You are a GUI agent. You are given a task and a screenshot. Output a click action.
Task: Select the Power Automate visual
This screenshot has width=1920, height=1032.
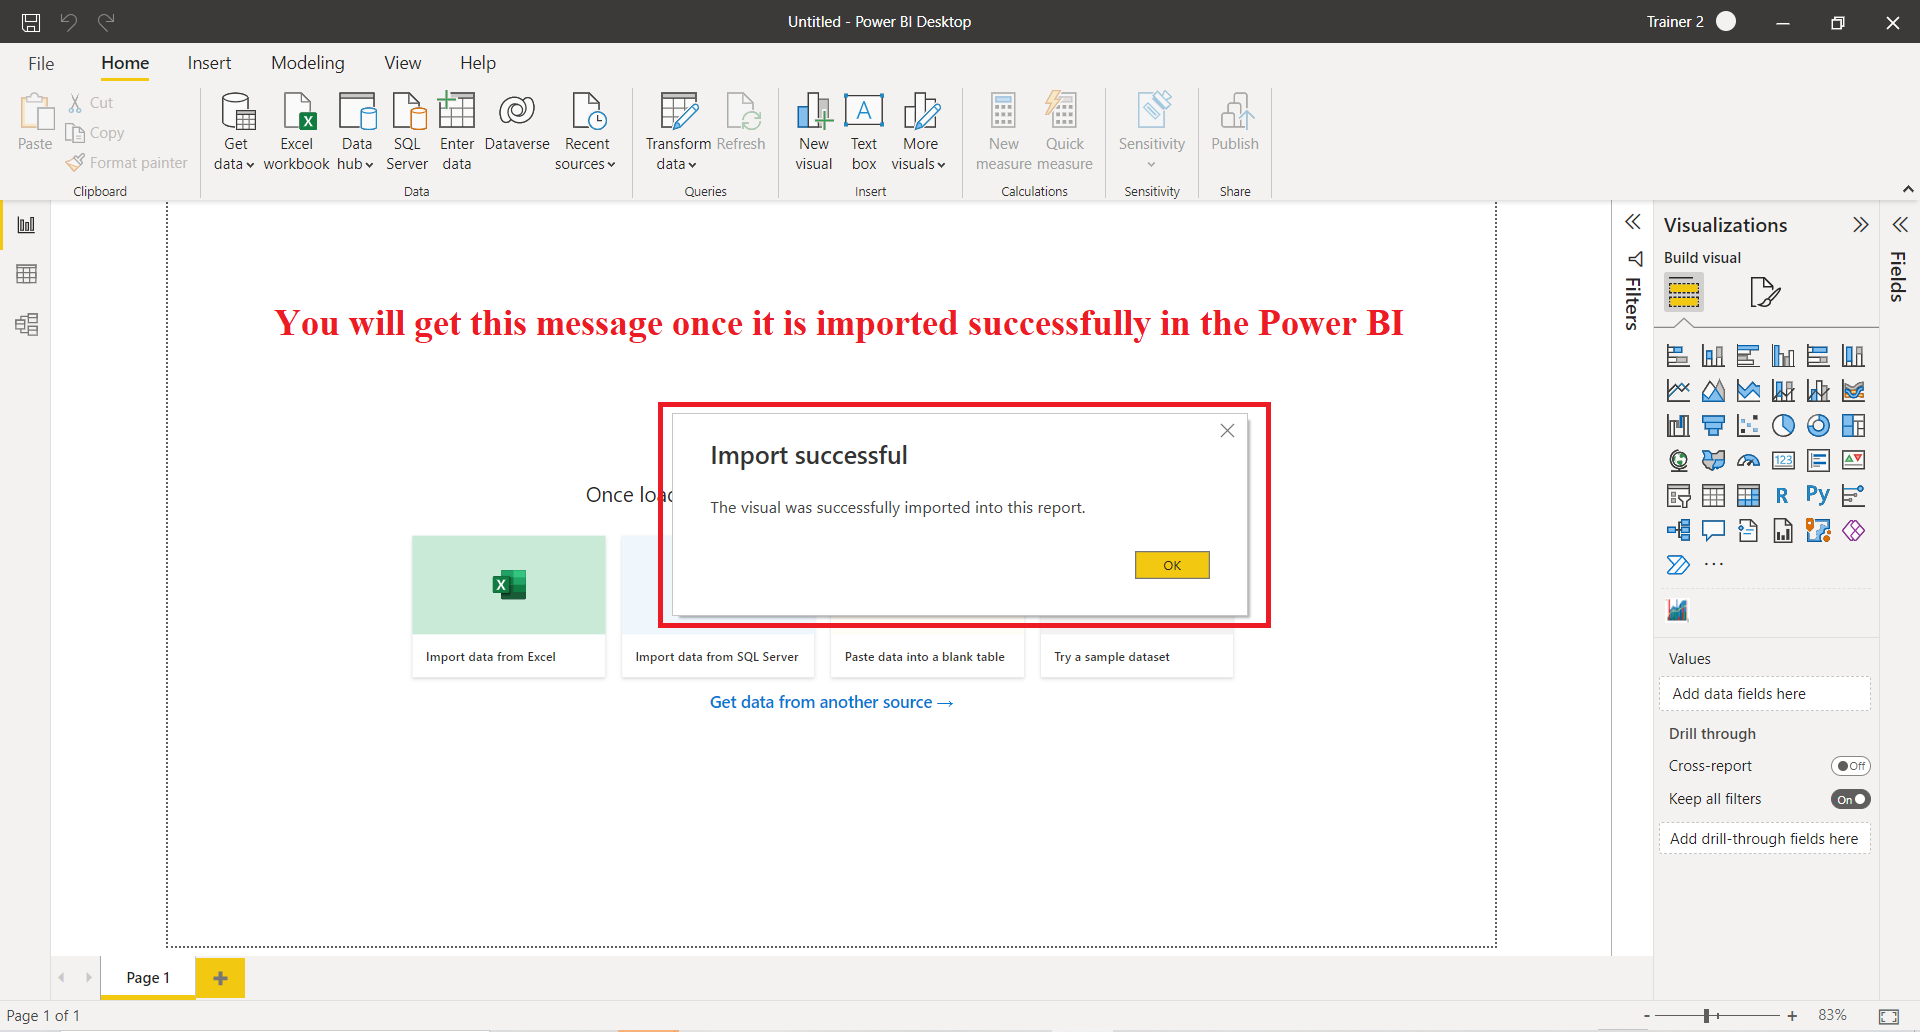click(x=1678, y=565)
